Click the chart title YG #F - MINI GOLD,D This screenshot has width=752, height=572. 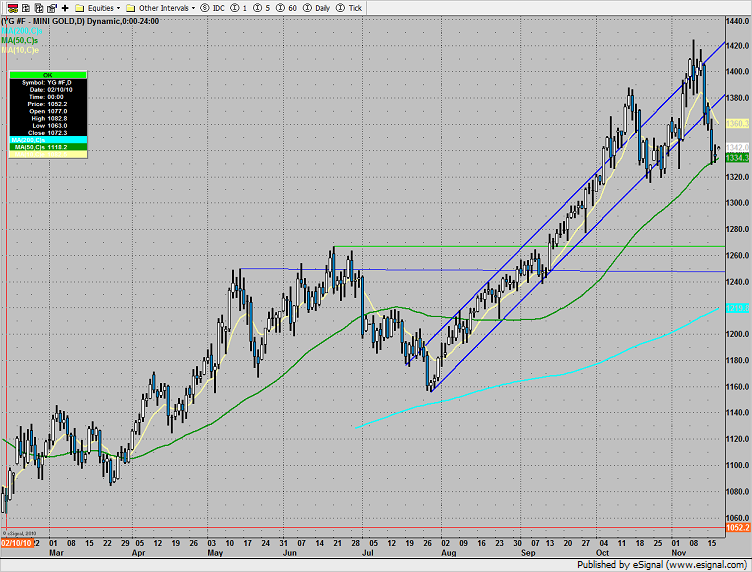point(43,21)
